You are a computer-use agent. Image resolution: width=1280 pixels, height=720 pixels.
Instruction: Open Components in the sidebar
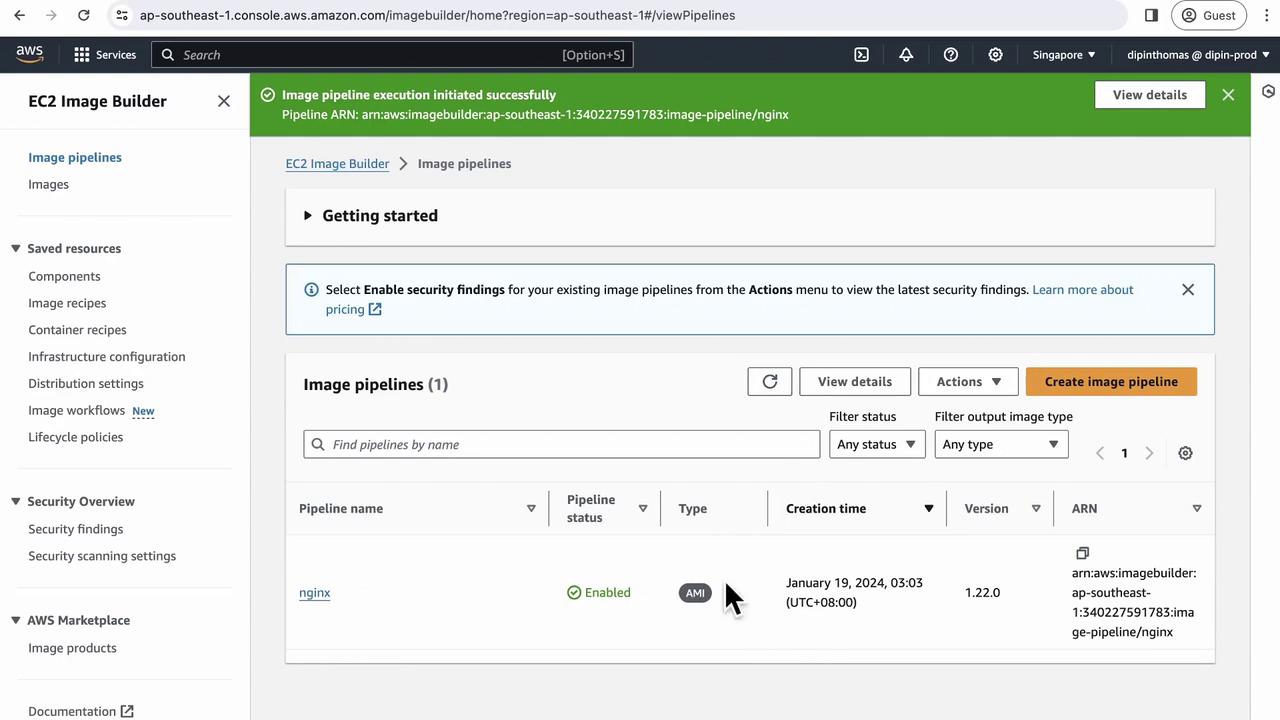64,277
